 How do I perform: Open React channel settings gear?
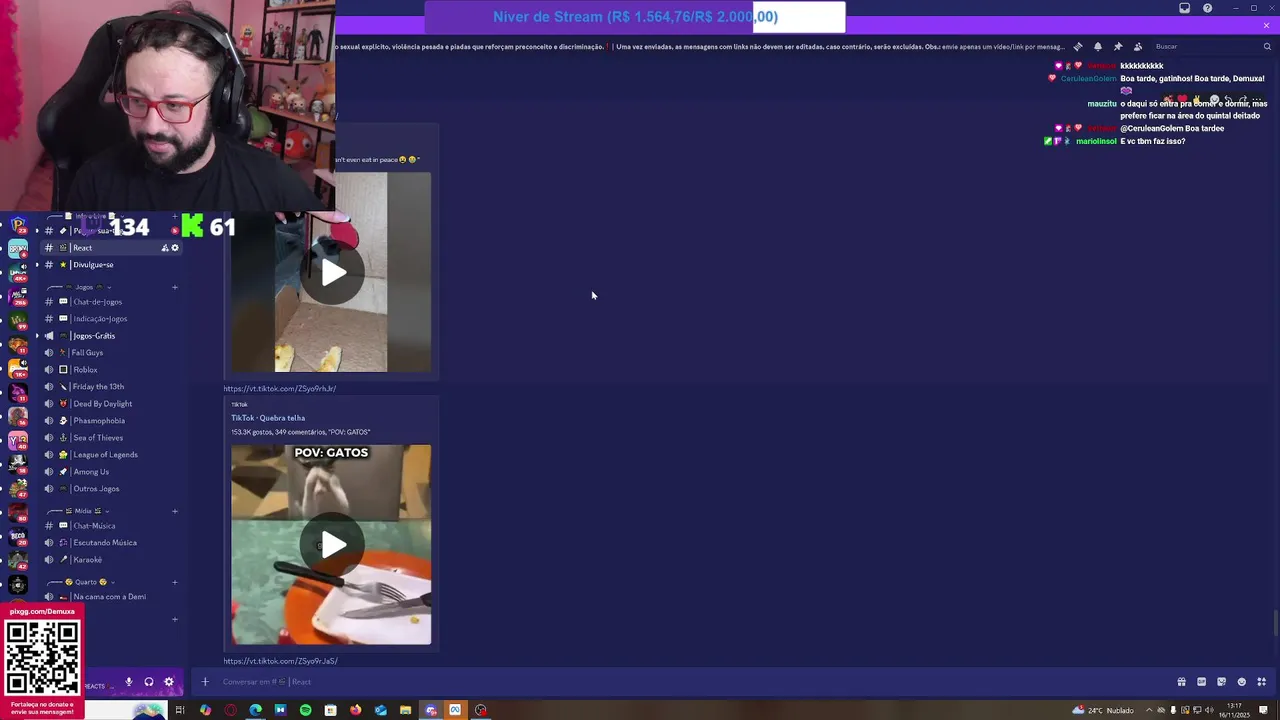pos(175,248)
